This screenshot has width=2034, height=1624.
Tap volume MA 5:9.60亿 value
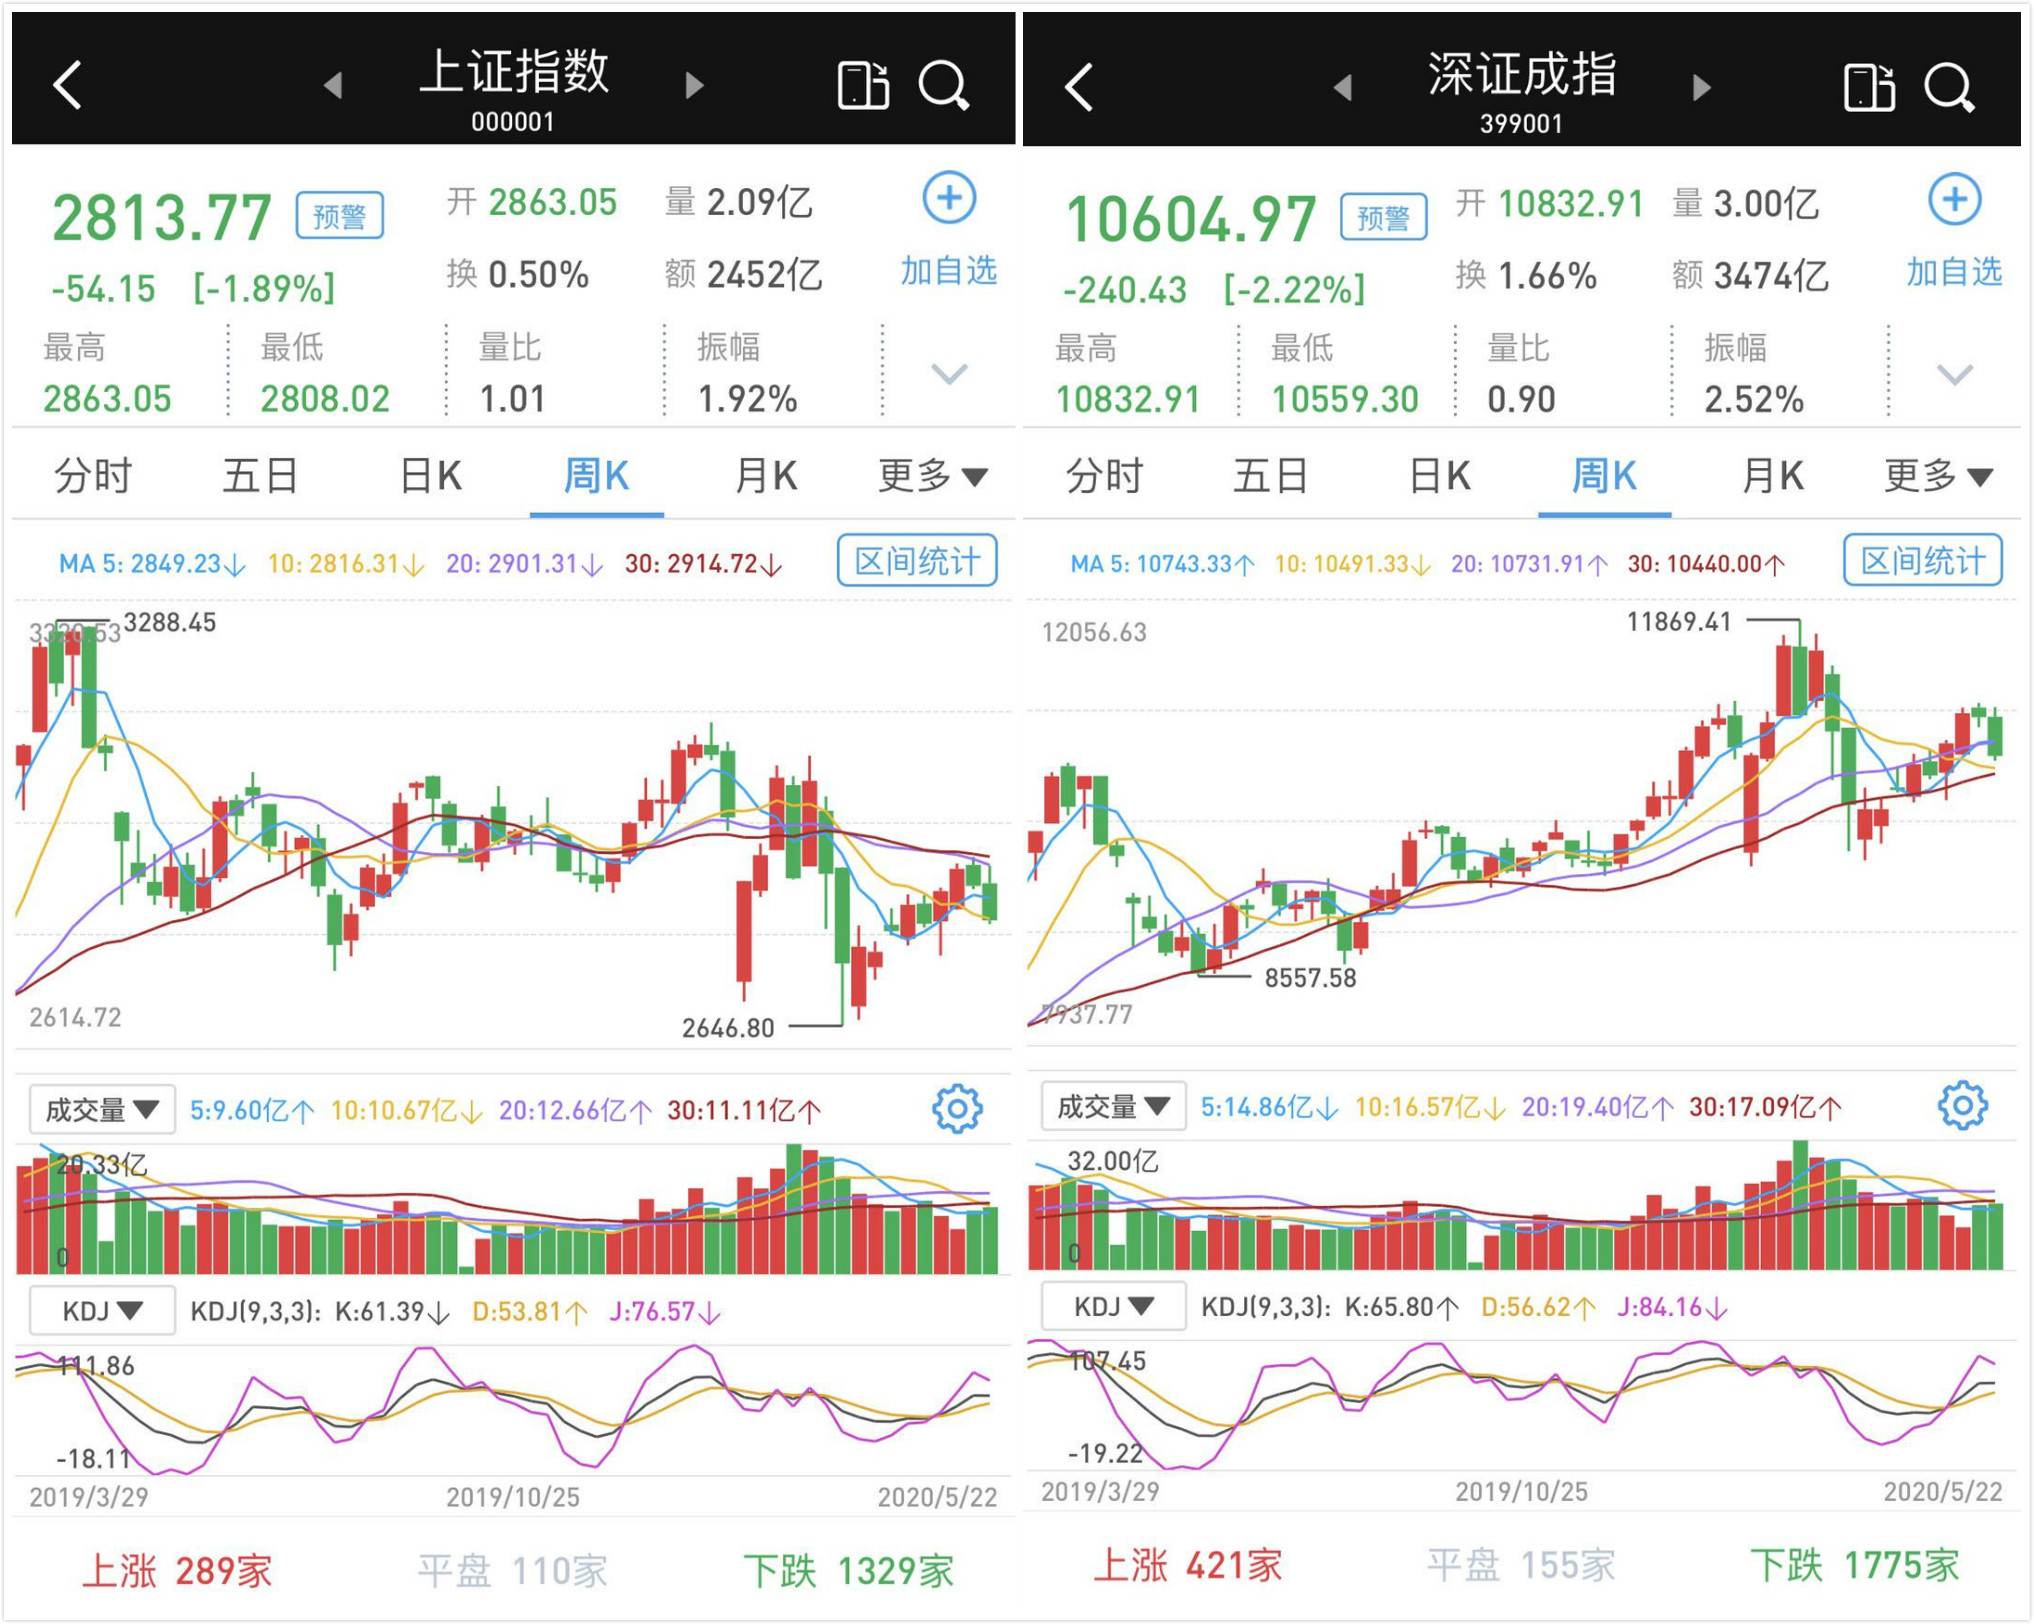click(x=252, y=1110)
